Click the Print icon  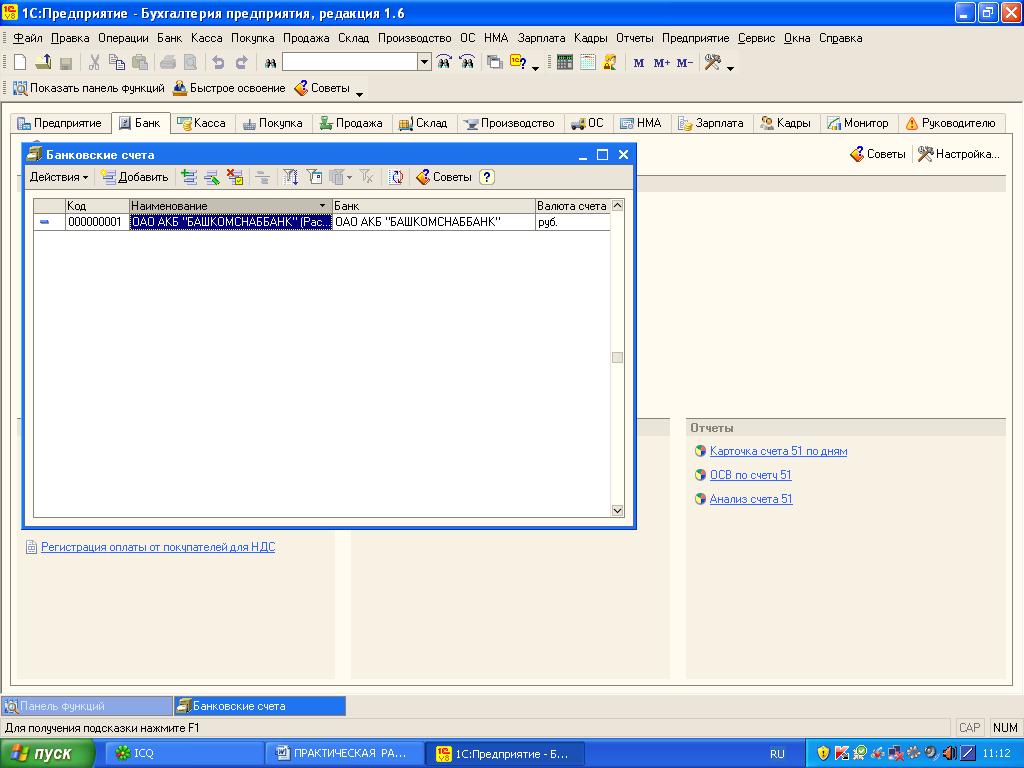[168, 63]
